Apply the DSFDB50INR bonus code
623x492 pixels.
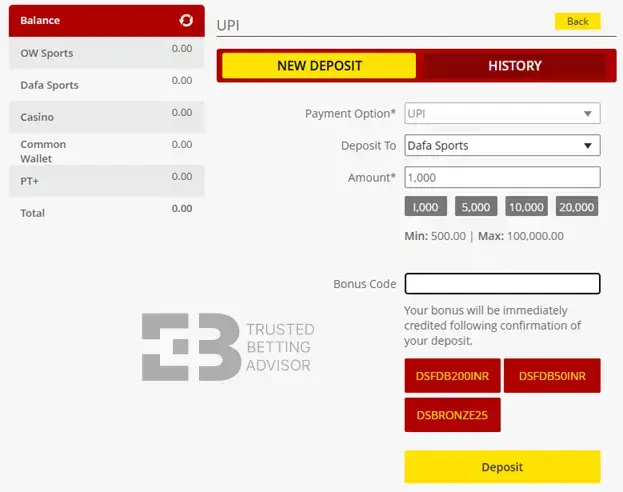552,376
